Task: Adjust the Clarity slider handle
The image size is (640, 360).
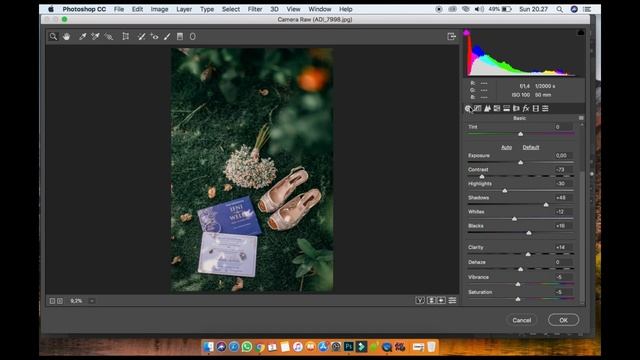Action: (x=528, y=254)
